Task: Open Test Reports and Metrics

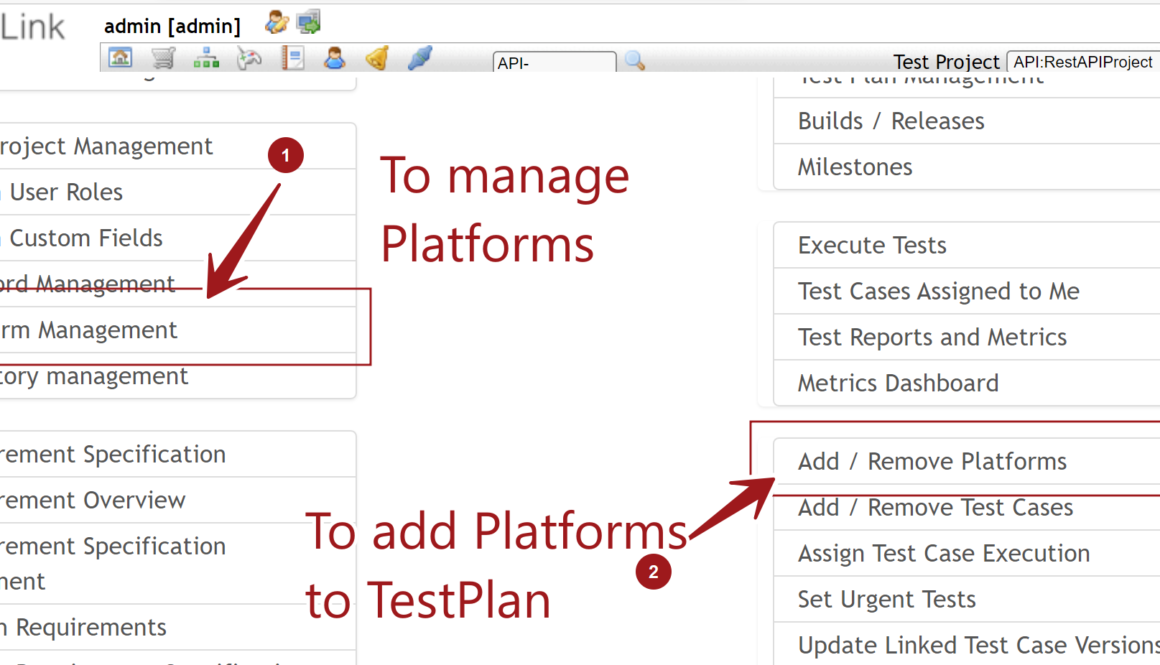Action: (932, 337)
